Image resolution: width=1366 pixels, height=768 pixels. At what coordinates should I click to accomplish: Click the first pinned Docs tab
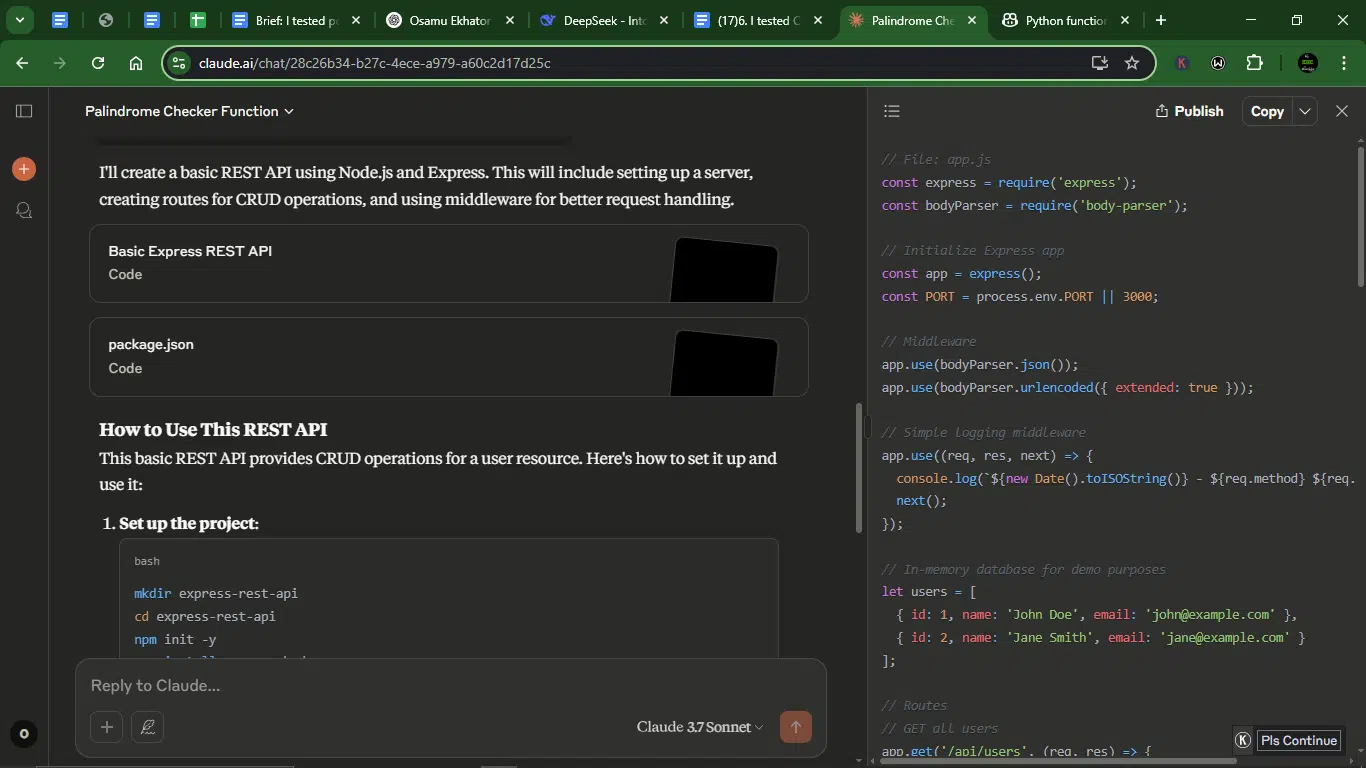pos(60,20)
